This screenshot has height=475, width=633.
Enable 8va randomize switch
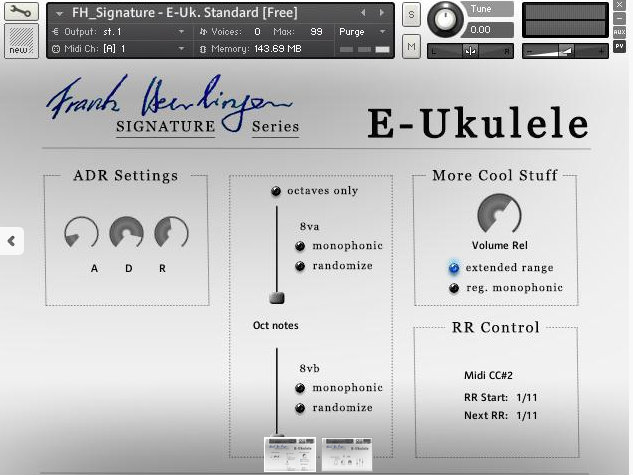[x=300, y=266]
